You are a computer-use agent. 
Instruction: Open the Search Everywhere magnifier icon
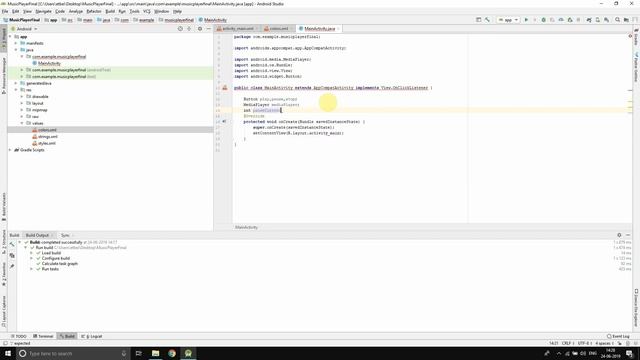[x=618, y=20]
